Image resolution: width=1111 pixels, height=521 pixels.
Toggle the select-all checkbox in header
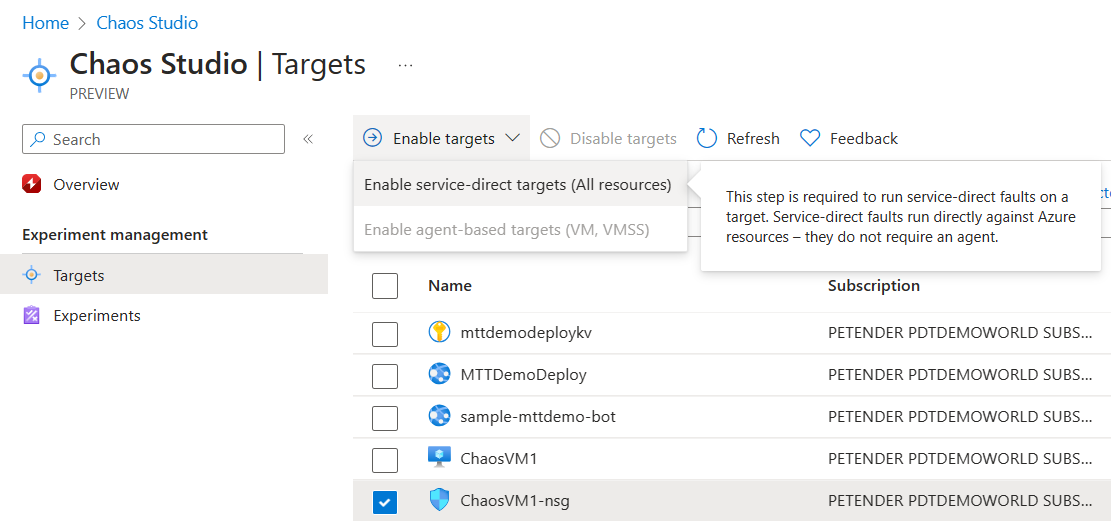[x=385, y=286]
